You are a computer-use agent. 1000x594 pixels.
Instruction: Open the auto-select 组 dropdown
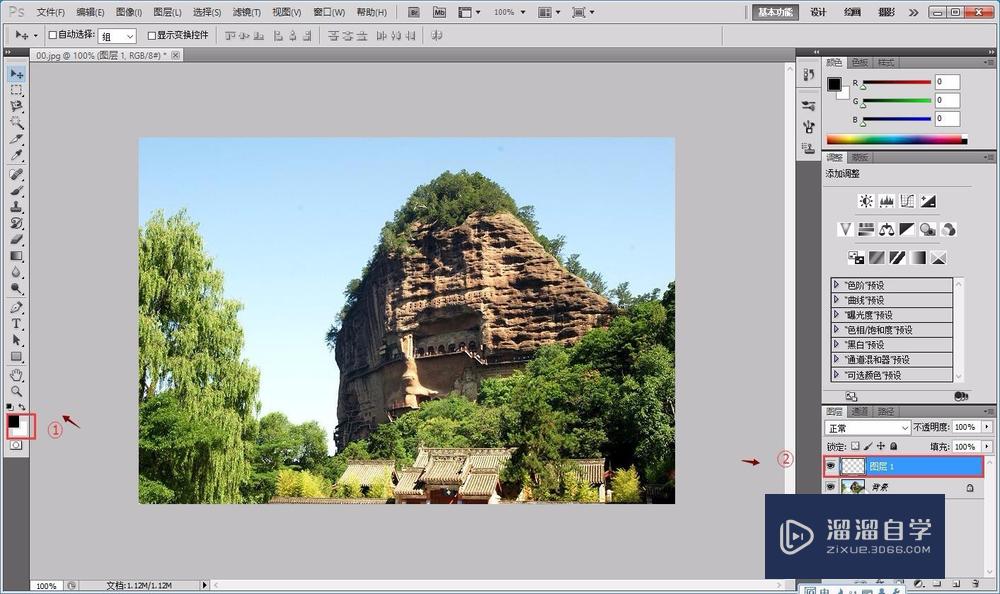[x=117, y=36]
